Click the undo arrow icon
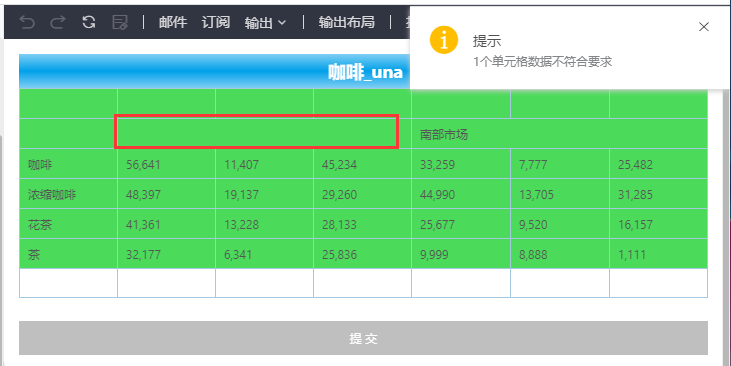The width and height of the screenshot is (731, 366). point(27,22)
